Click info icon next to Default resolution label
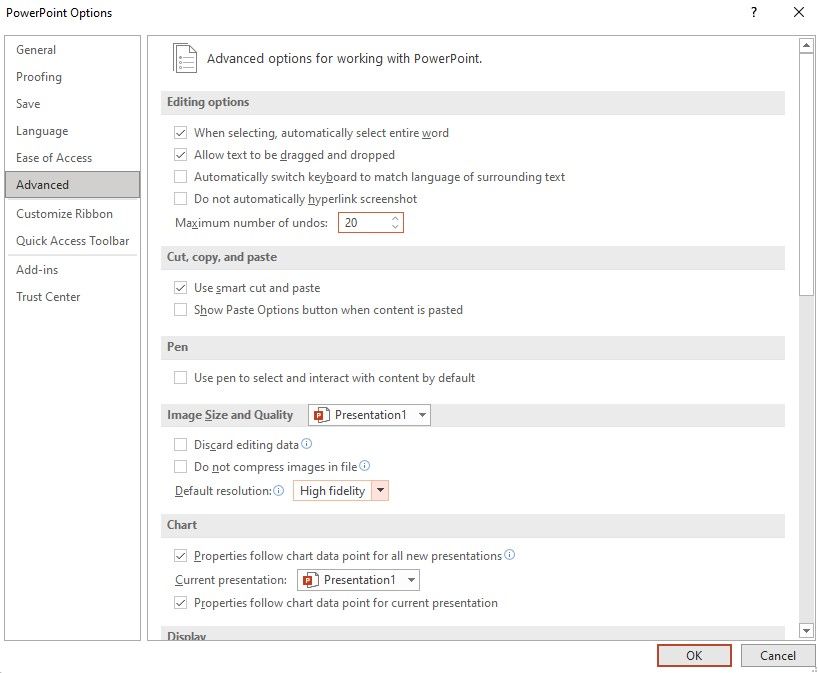Image resolution: width=818 pixels, height=673 pixels. tap(279, 491)
